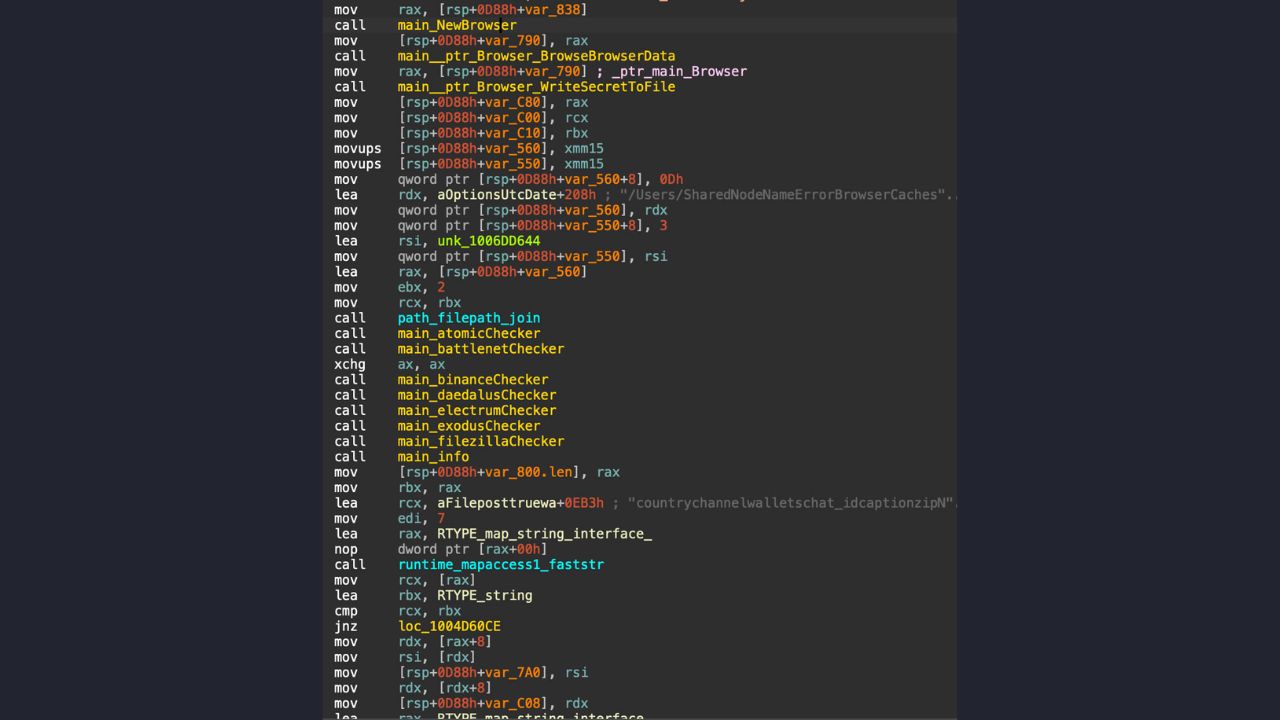Select main_atomicChecker function name
This screenshot has width=1280, height=720.
click(468, 333)
